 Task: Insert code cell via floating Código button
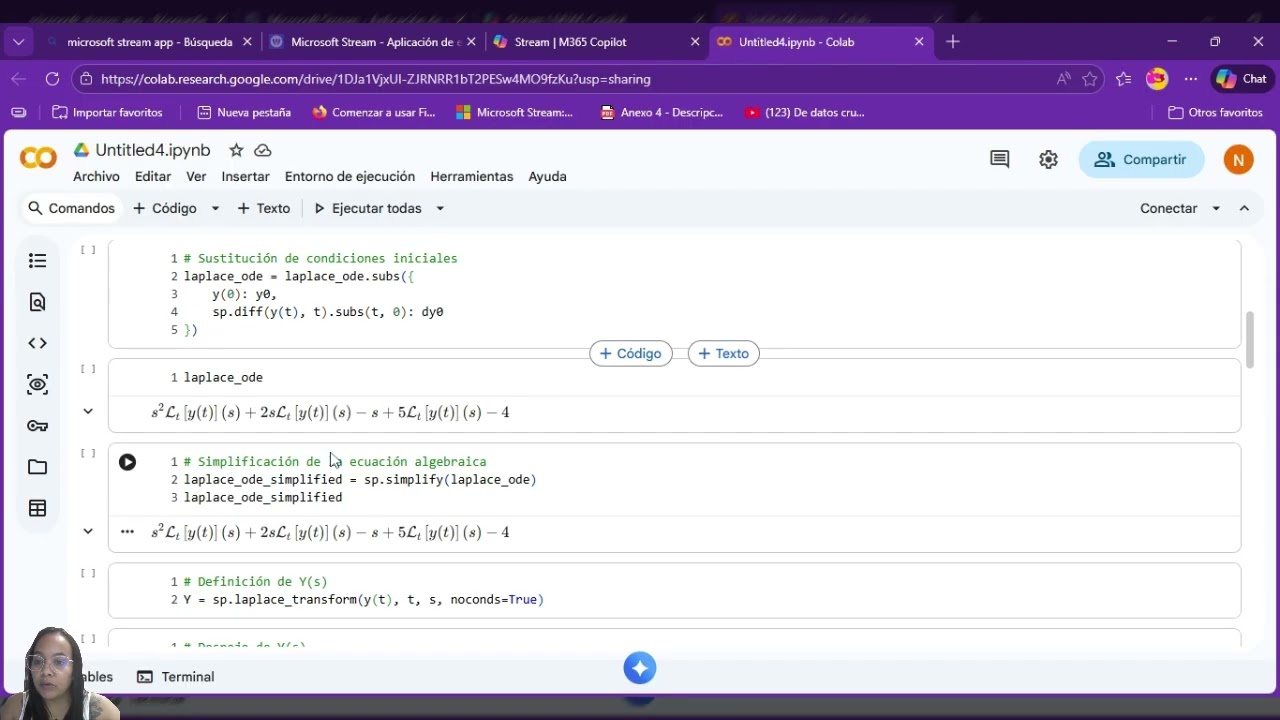(x=631, y=353)
